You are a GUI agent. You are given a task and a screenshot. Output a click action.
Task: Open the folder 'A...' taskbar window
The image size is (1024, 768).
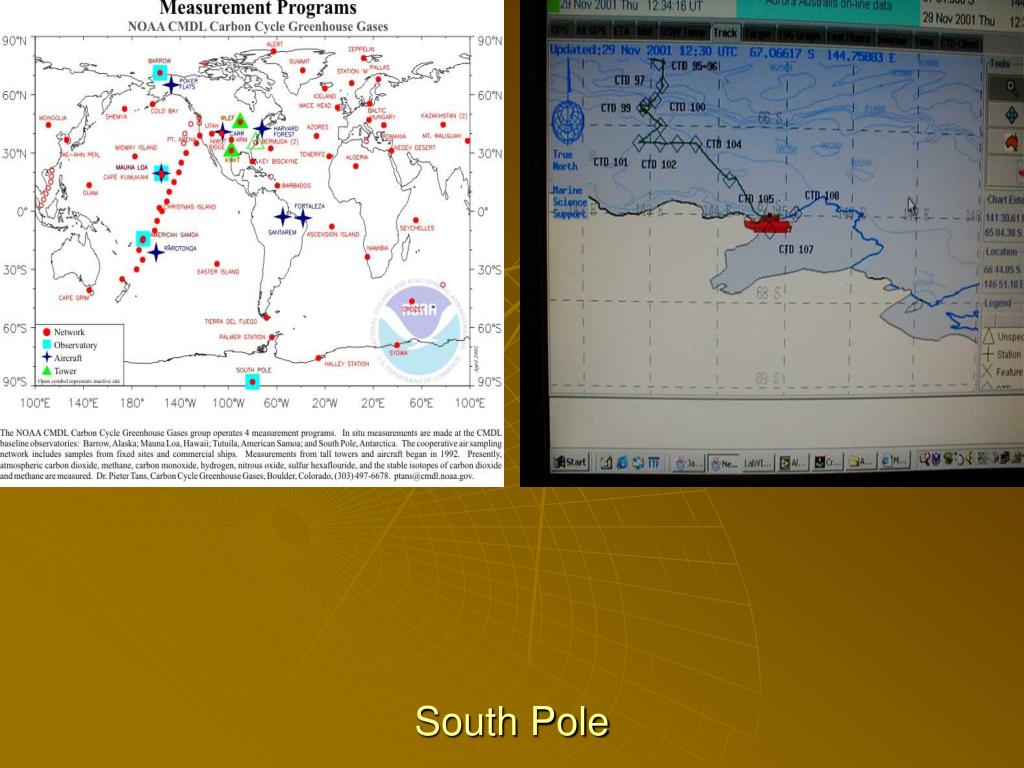[x=861, y=462]
